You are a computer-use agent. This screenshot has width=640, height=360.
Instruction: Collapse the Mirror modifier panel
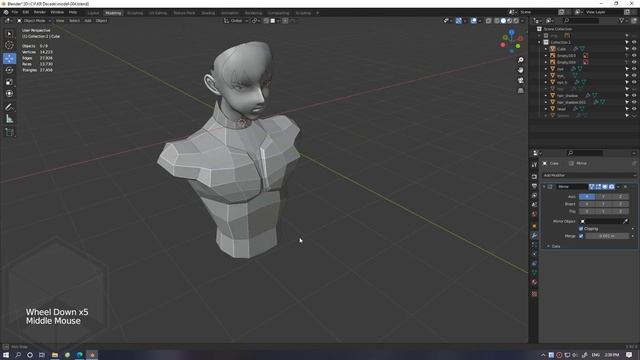click(x=544, y=187)
